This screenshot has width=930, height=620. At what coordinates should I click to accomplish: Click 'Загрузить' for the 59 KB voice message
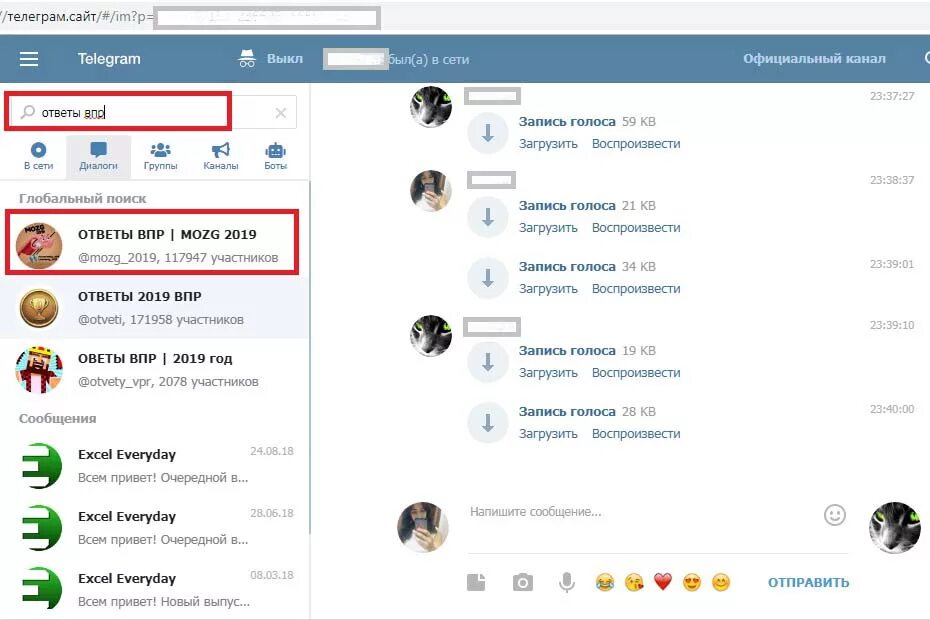(x=548, y=144)
